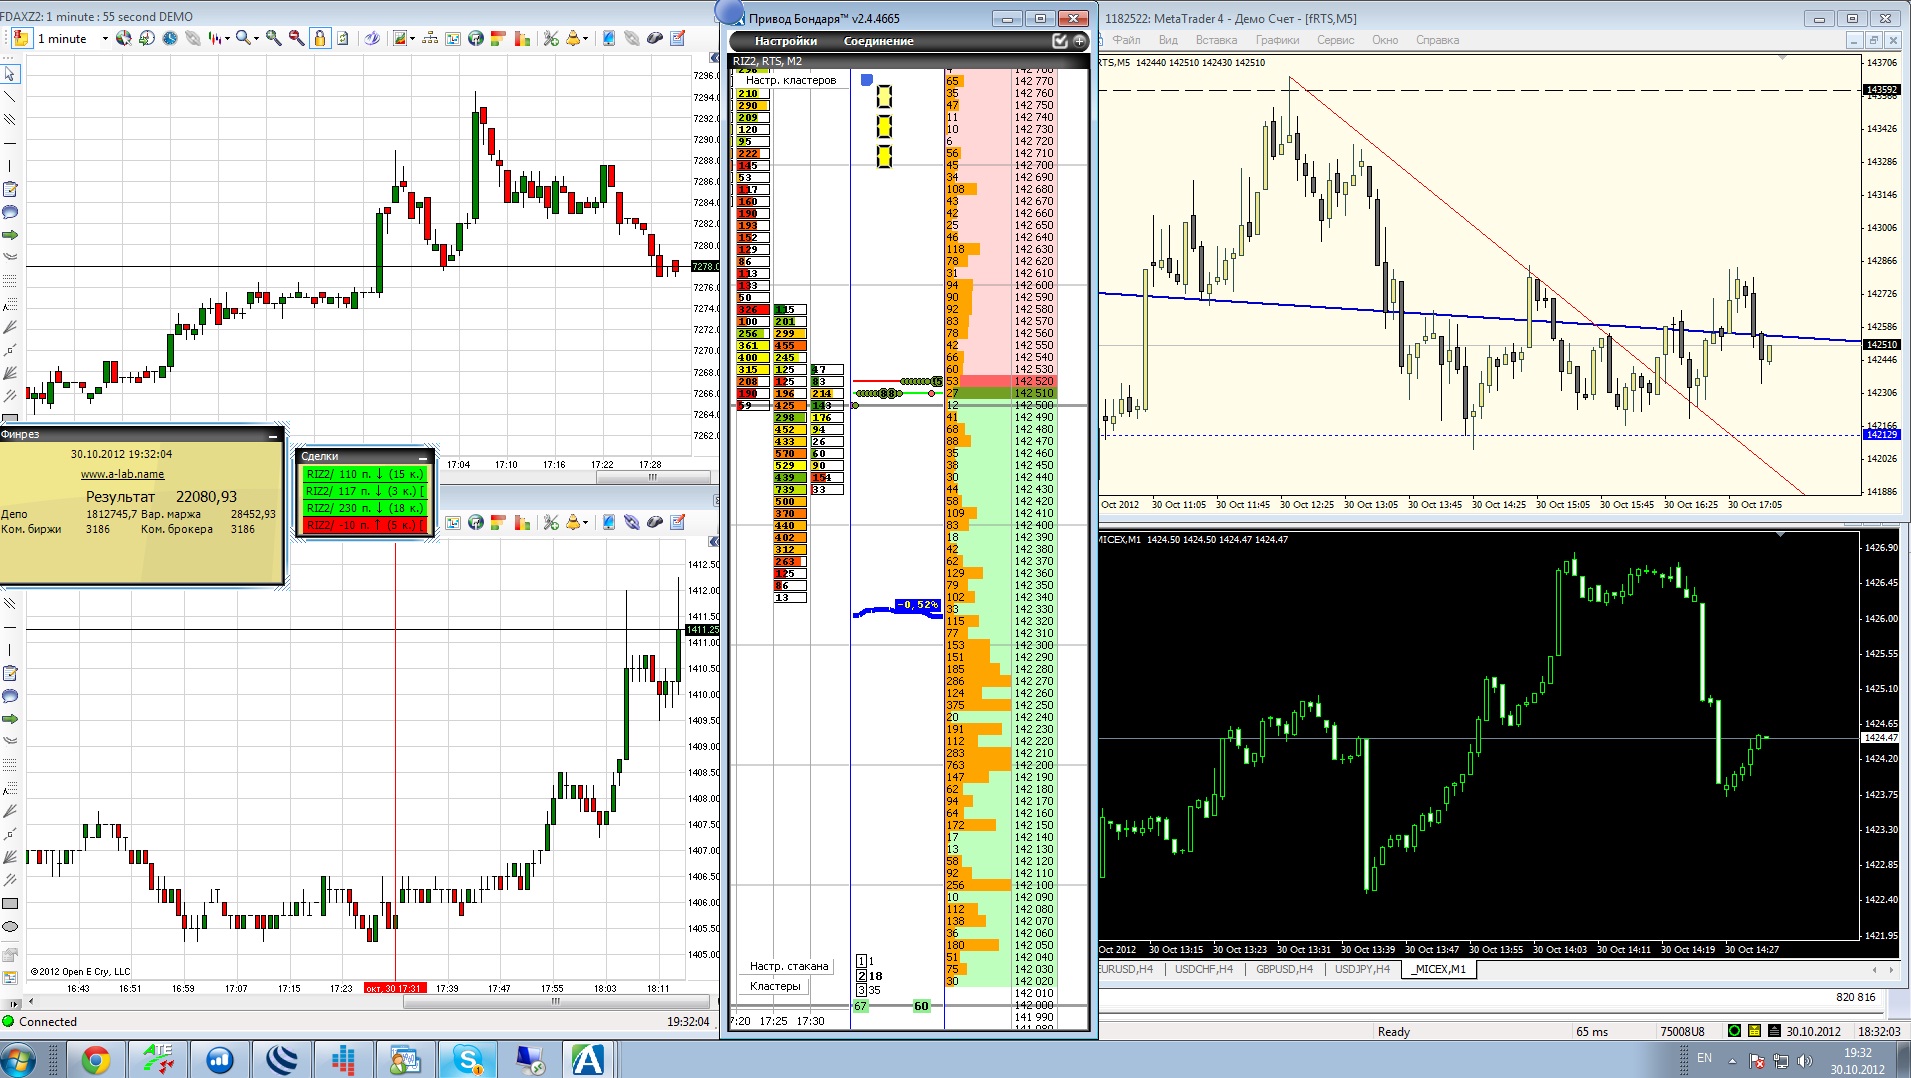Viewport: 1911px width, 1078px height.
Task: Click the red okt. 30 17:31 time marker
Action: pos(395,988)
